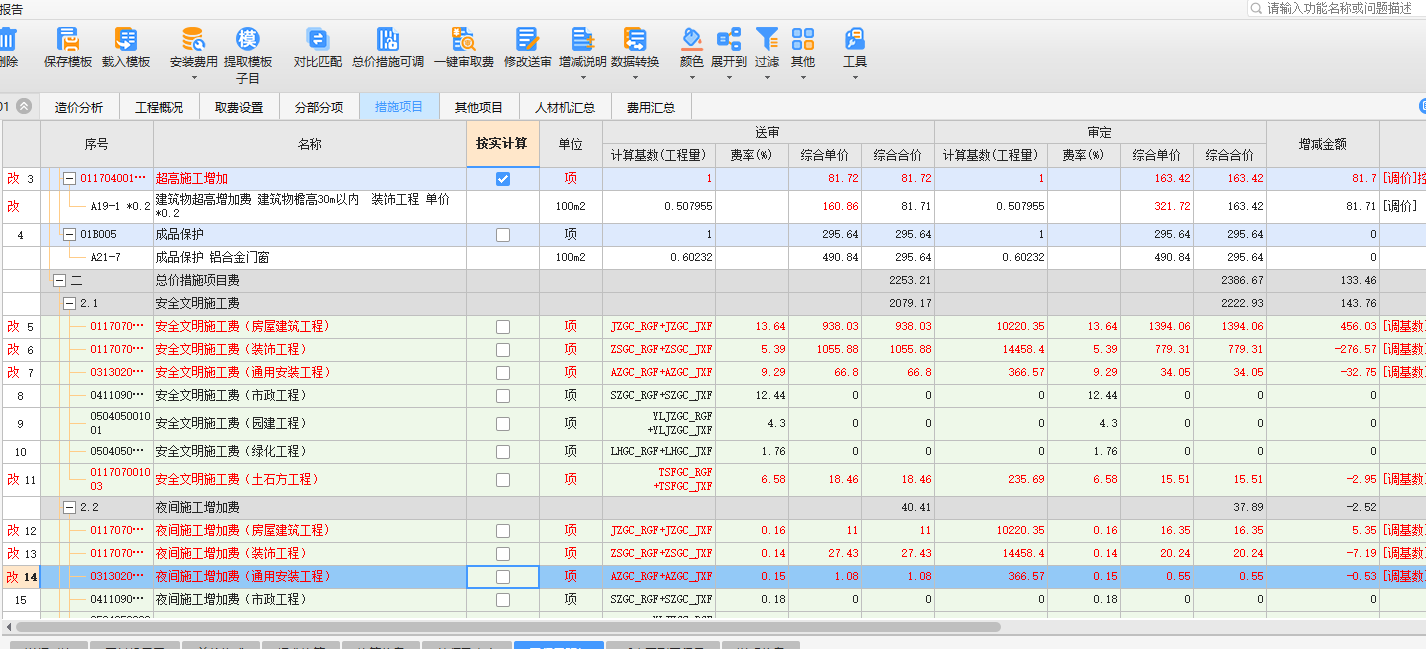Viewport: 1426px width, 649px height.
Task: Collapse the 01B005 成品保护 node
Action: tap(70, 235)
